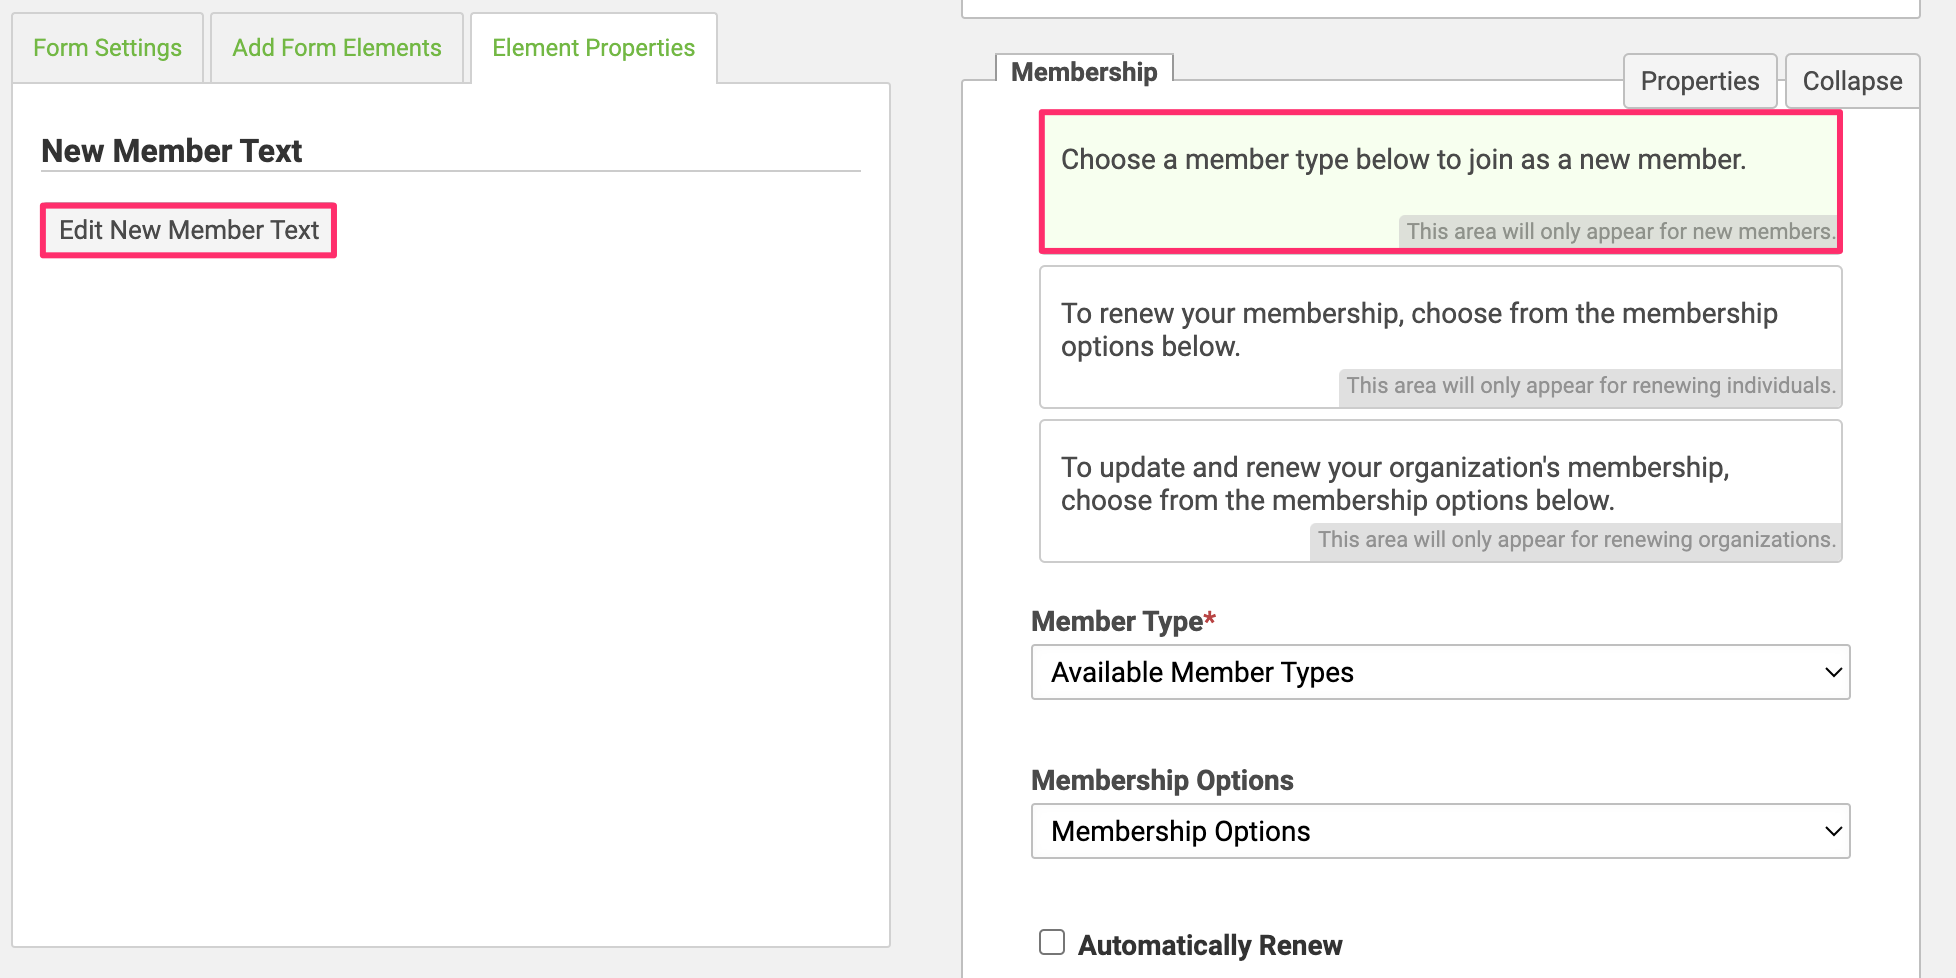Image resolution: width=1956 pixels, height=978 pixels.
Task: Click the Membership section title
Action: click(1084, 72)
